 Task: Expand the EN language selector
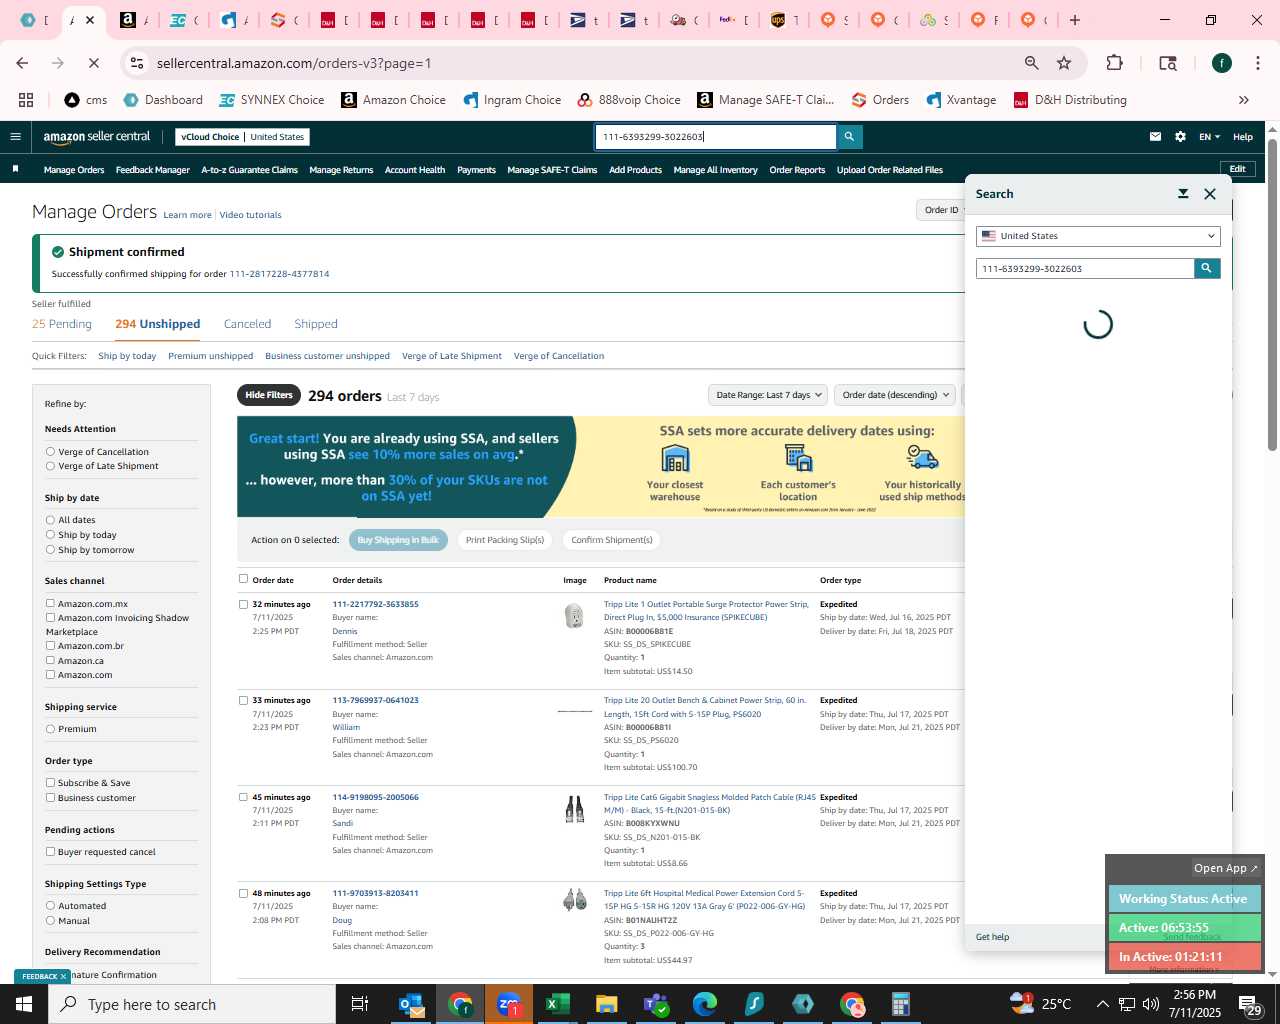click(1209, 137)
